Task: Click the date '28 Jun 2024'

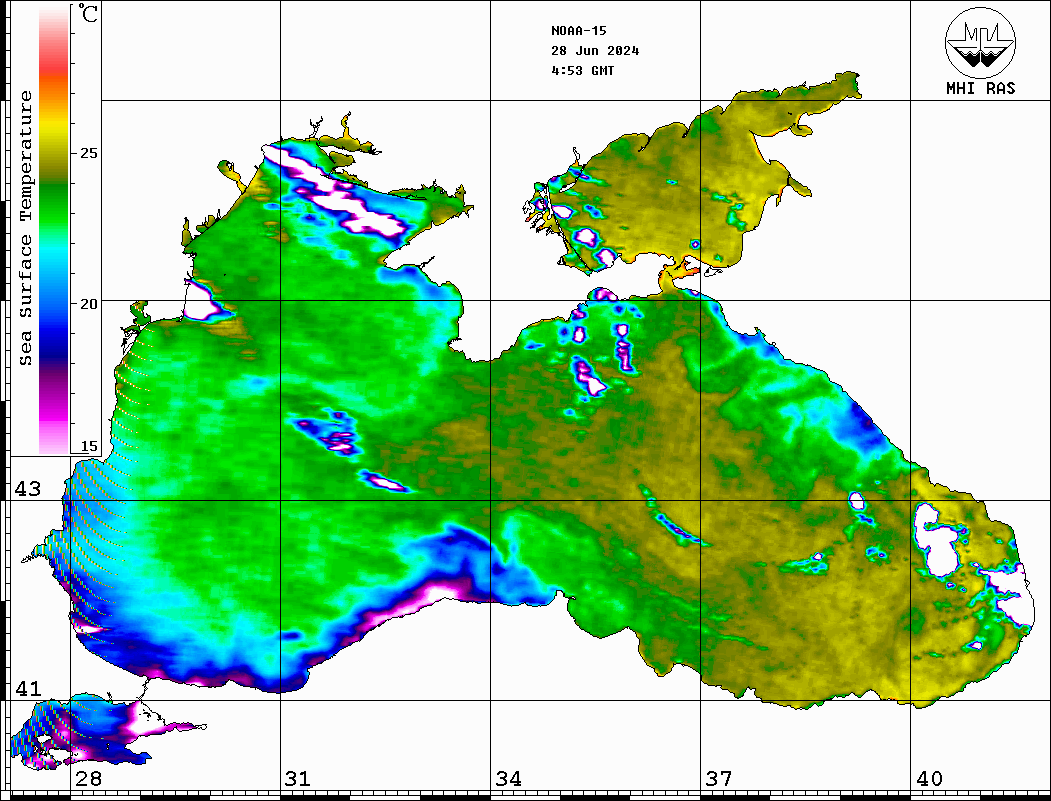Action: (595, 51)
